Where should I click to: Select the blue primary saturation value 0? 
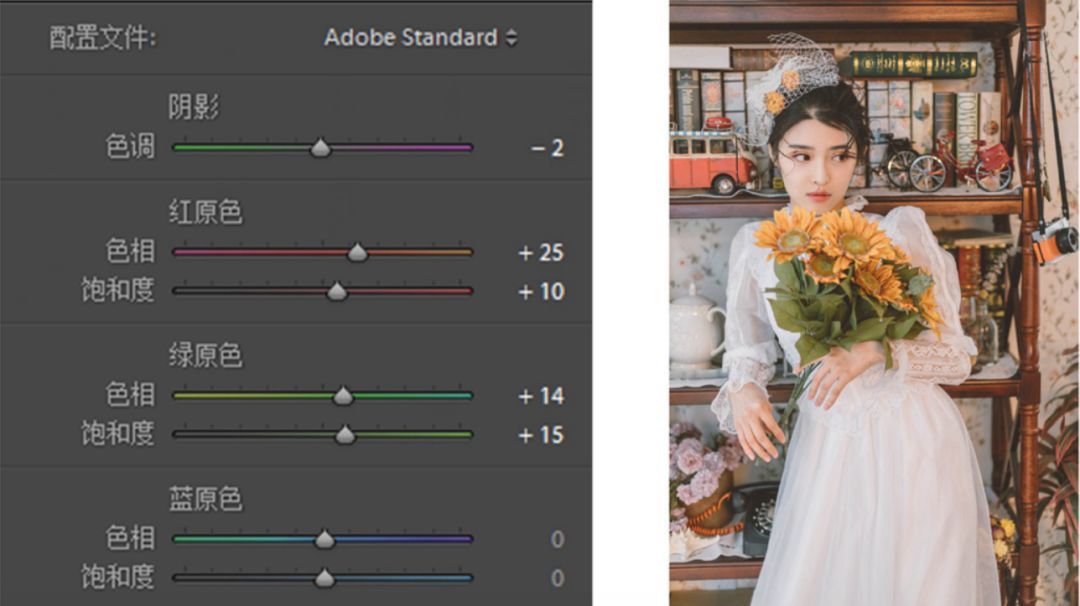557,578
